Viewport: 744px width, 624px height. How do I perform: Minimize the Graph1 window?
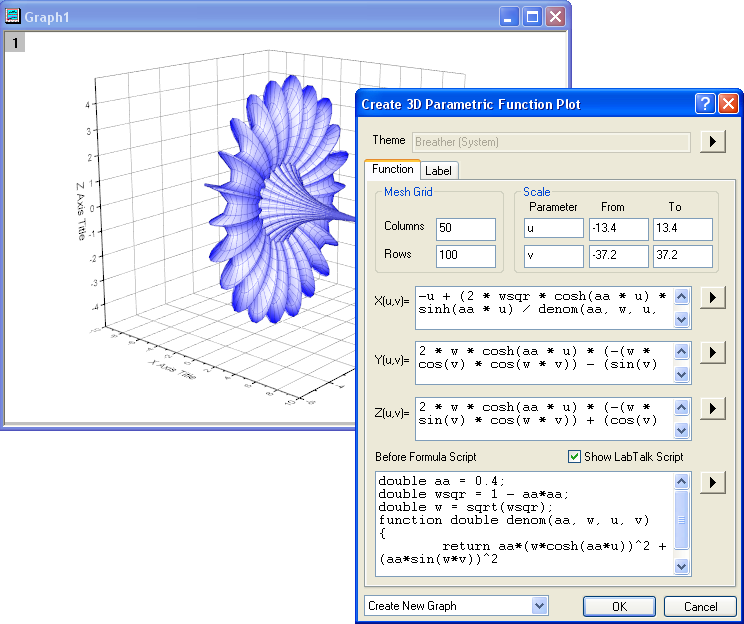click(509, 17)
